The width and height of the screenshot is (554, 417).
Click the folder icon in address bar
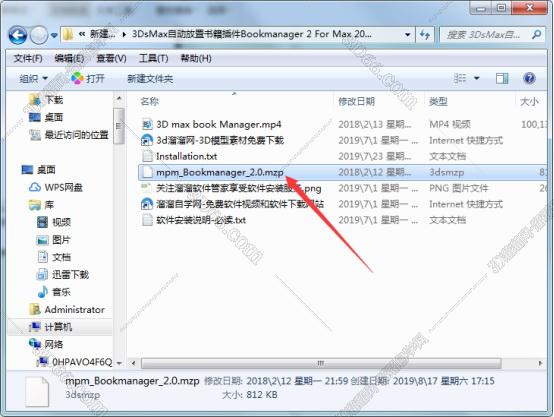[68, 34]
